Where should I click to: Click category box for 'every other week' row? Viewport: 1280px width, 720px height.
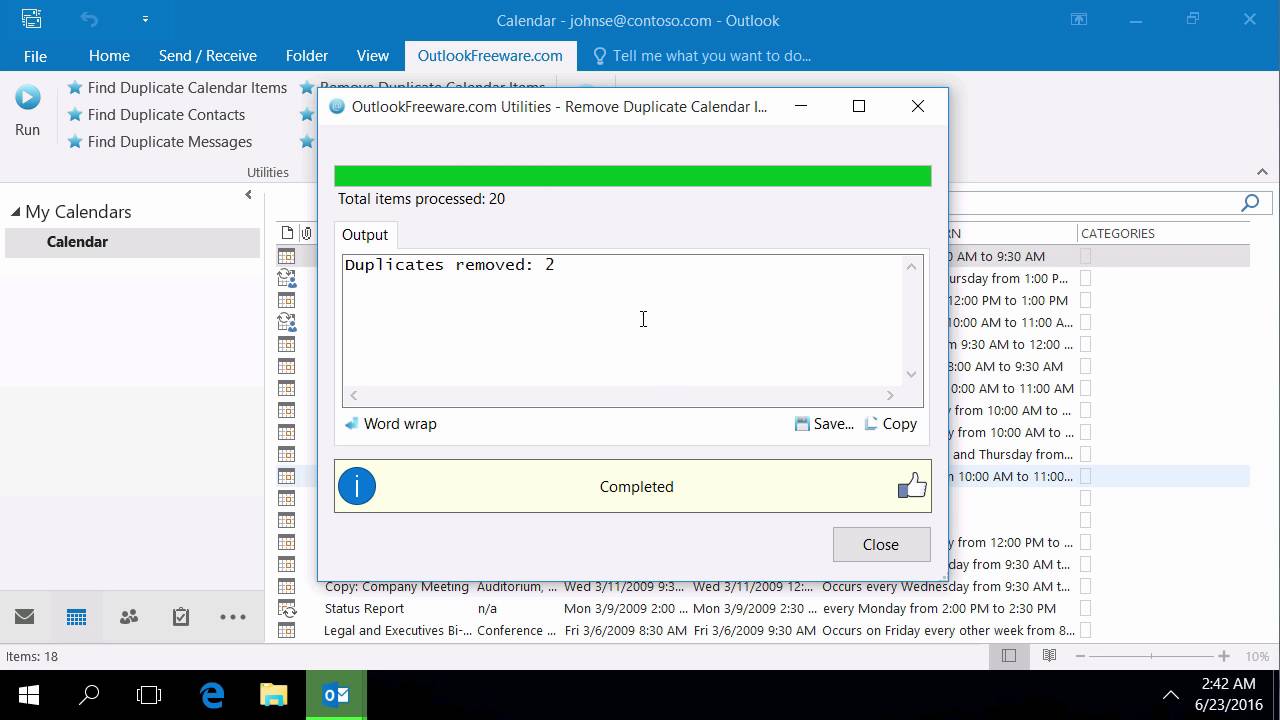coord(1086,630)
